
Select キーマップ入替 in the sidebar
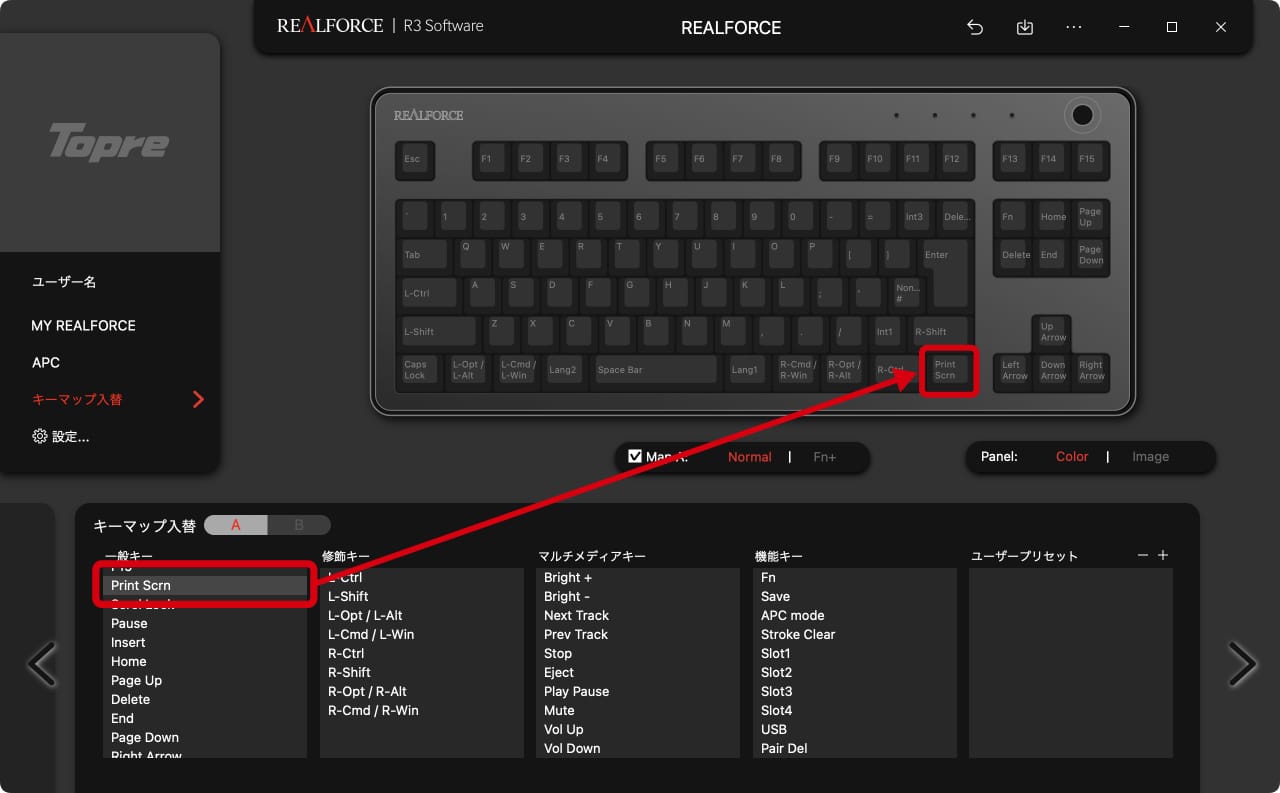coord(77,399)
